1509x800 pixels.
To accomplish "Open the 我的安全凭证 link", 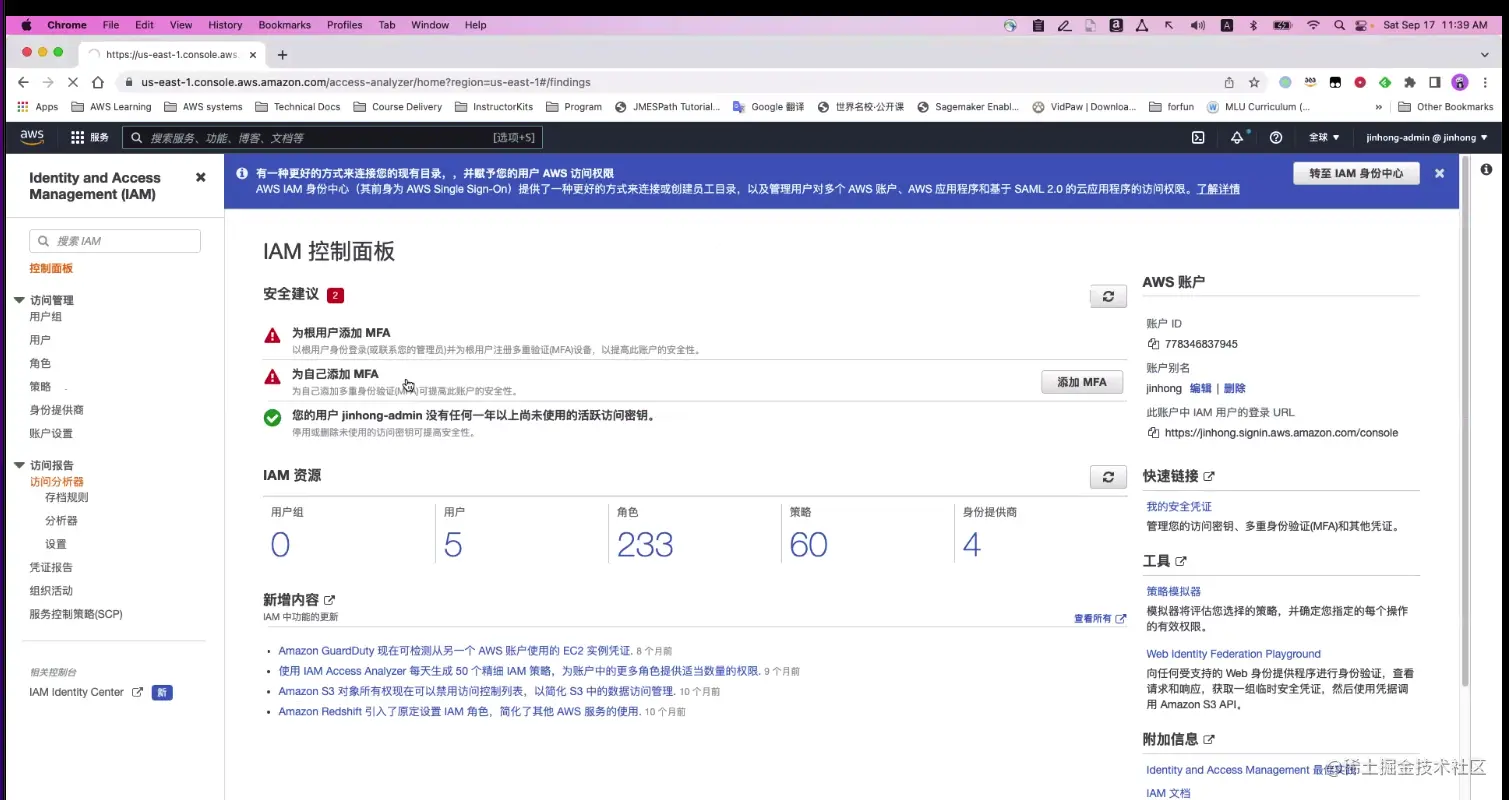I will (x=1179, y=507).
